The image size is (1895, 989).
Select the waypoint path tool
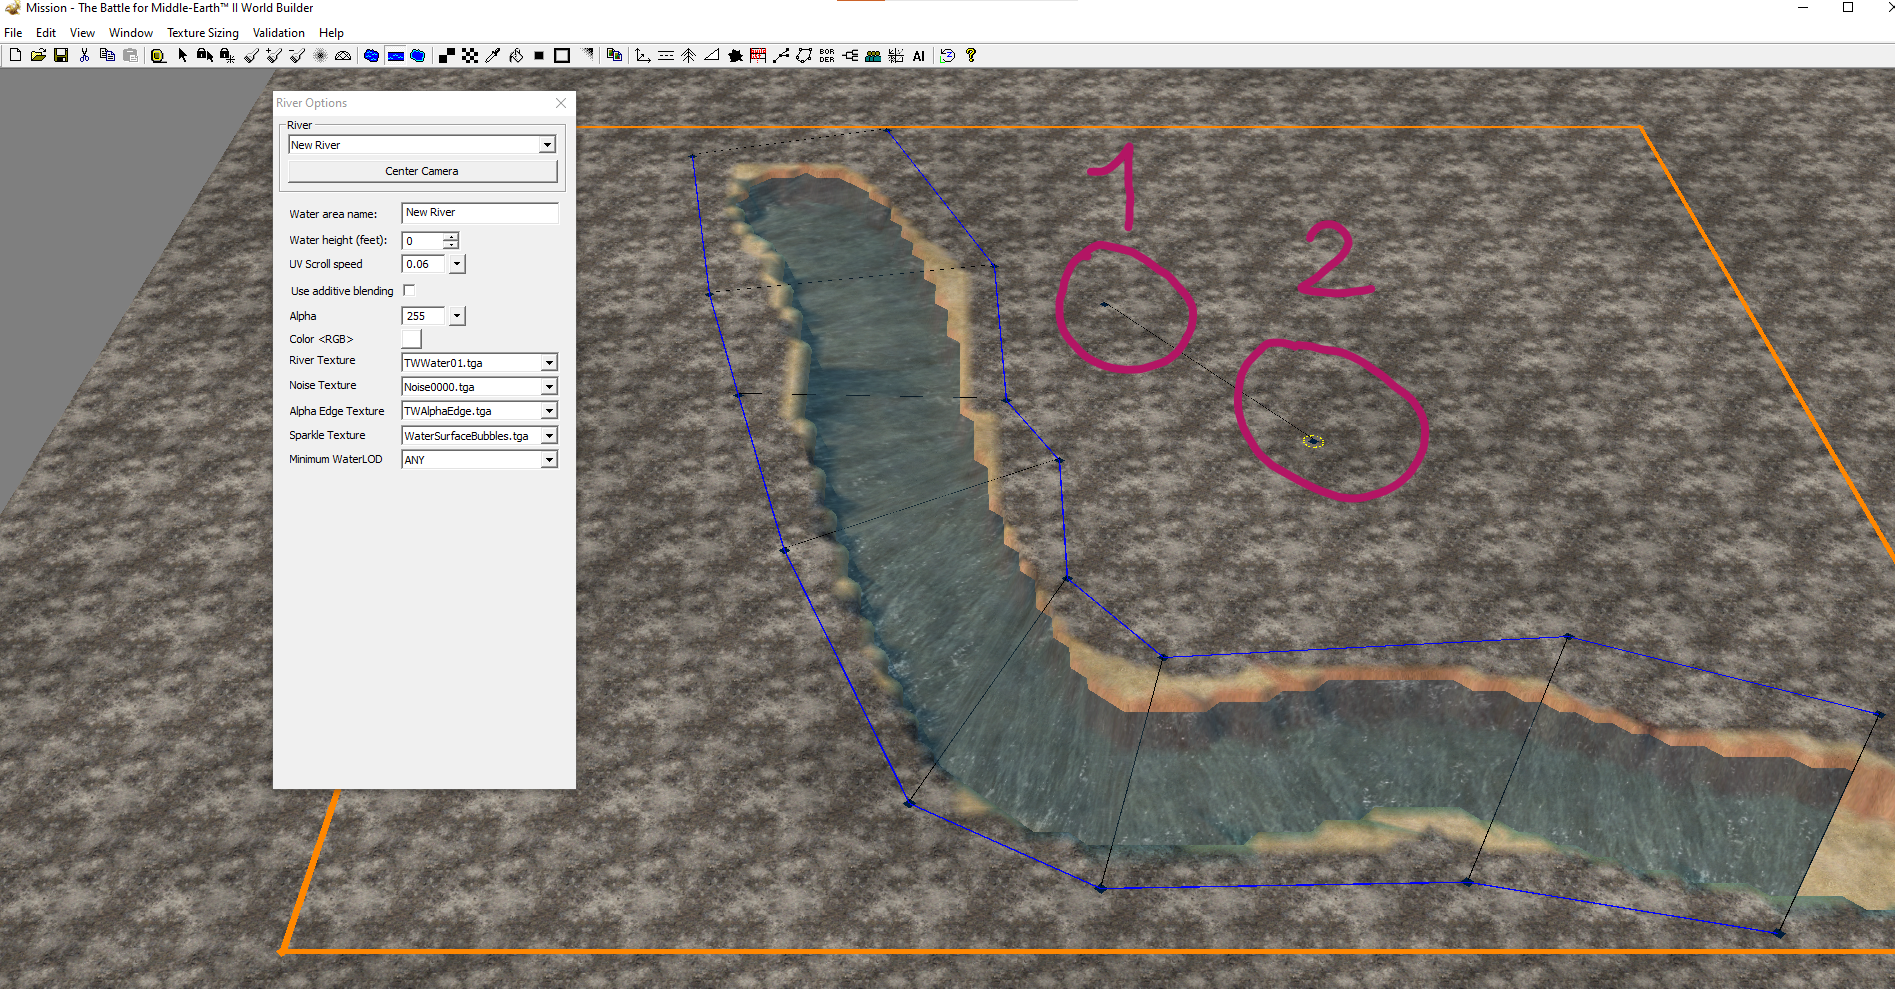point(781,56)
